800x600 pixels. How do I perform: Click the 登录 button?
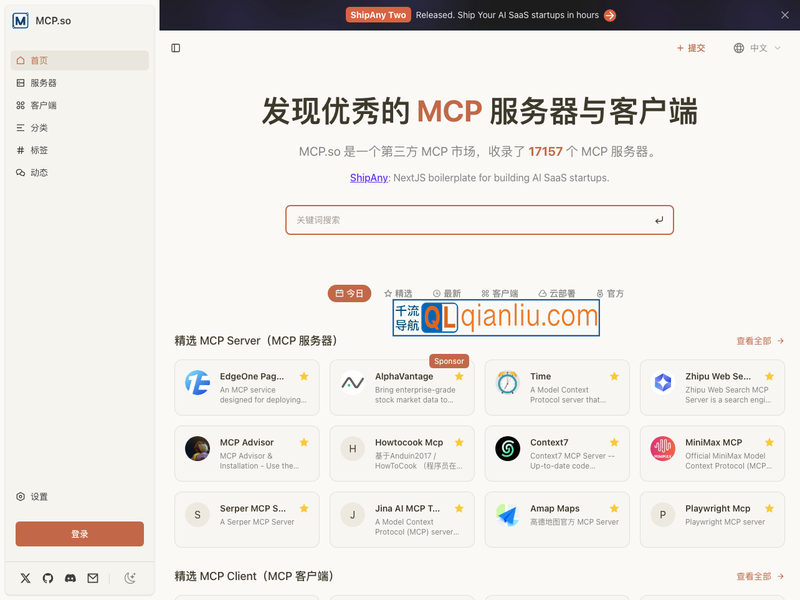point(79,534)
